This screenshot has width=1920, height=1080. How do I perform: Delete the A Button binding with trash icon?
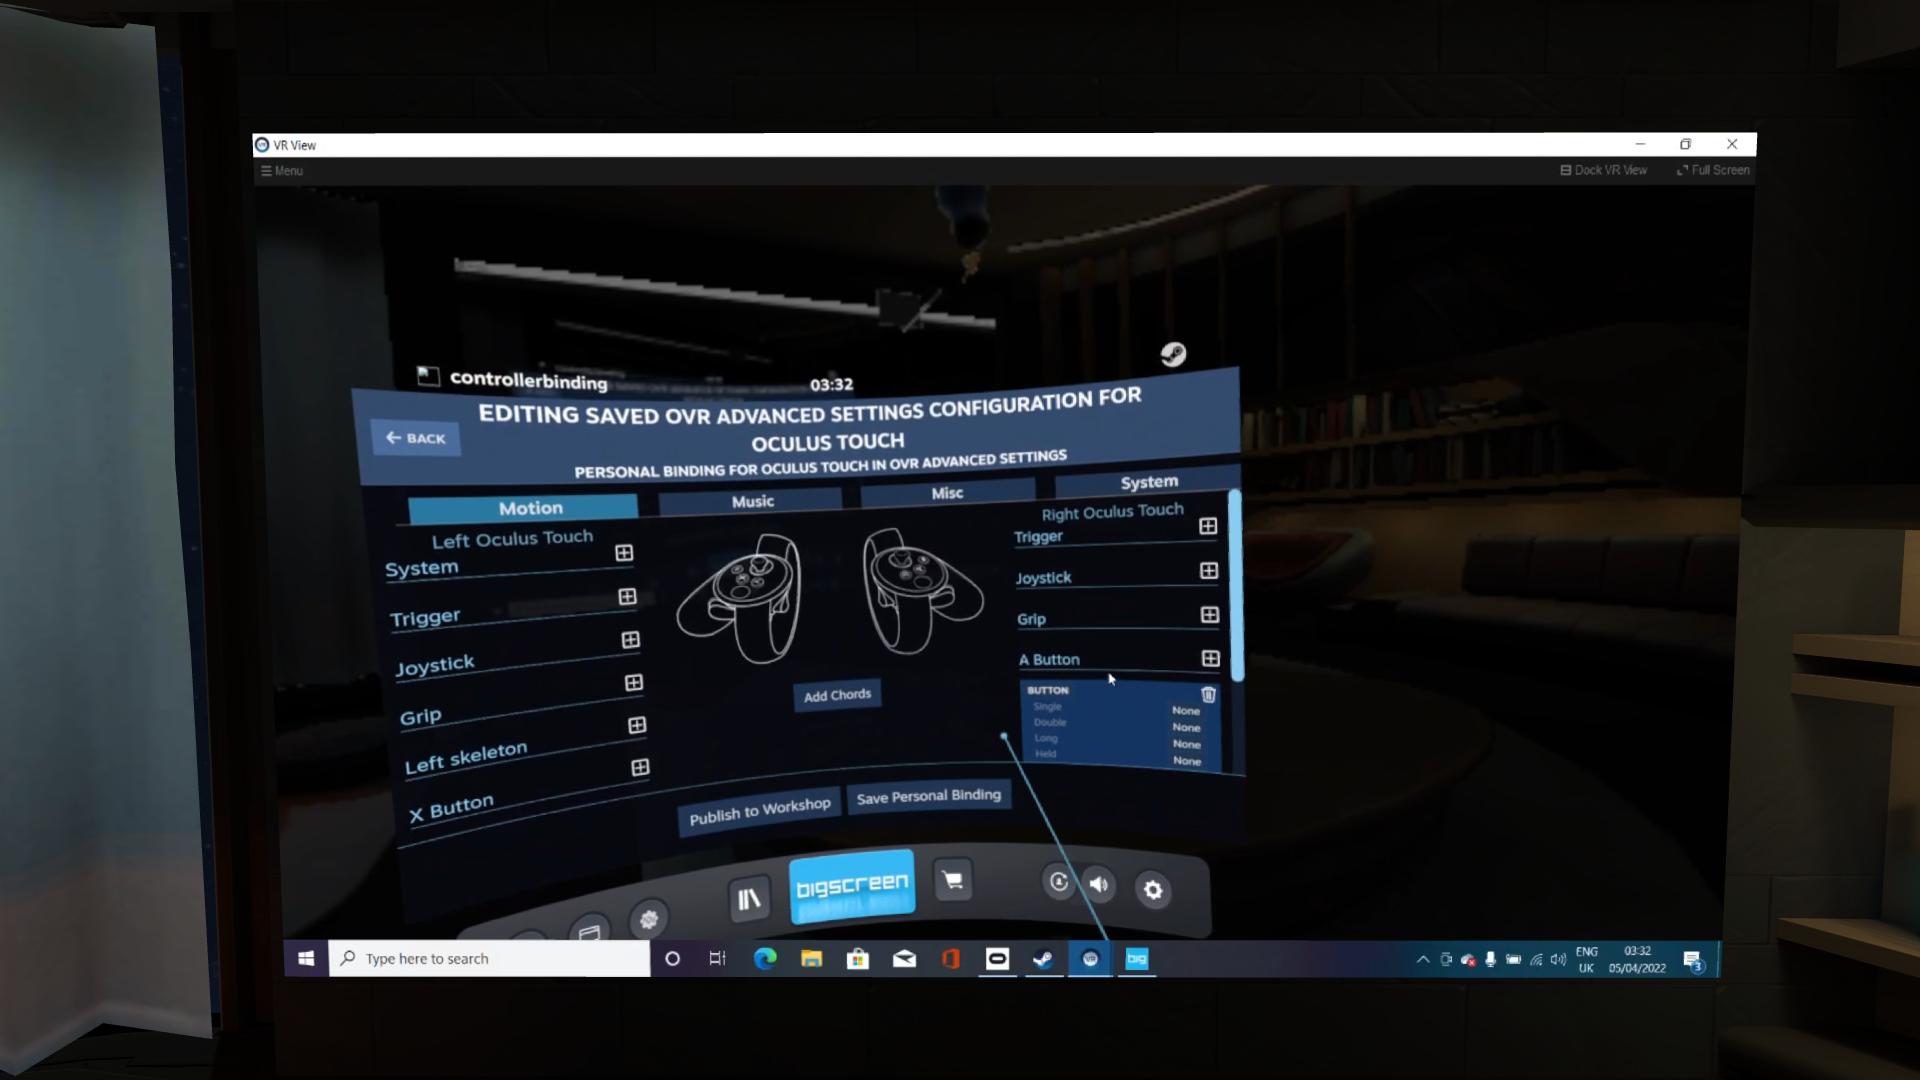point(1208,694)
